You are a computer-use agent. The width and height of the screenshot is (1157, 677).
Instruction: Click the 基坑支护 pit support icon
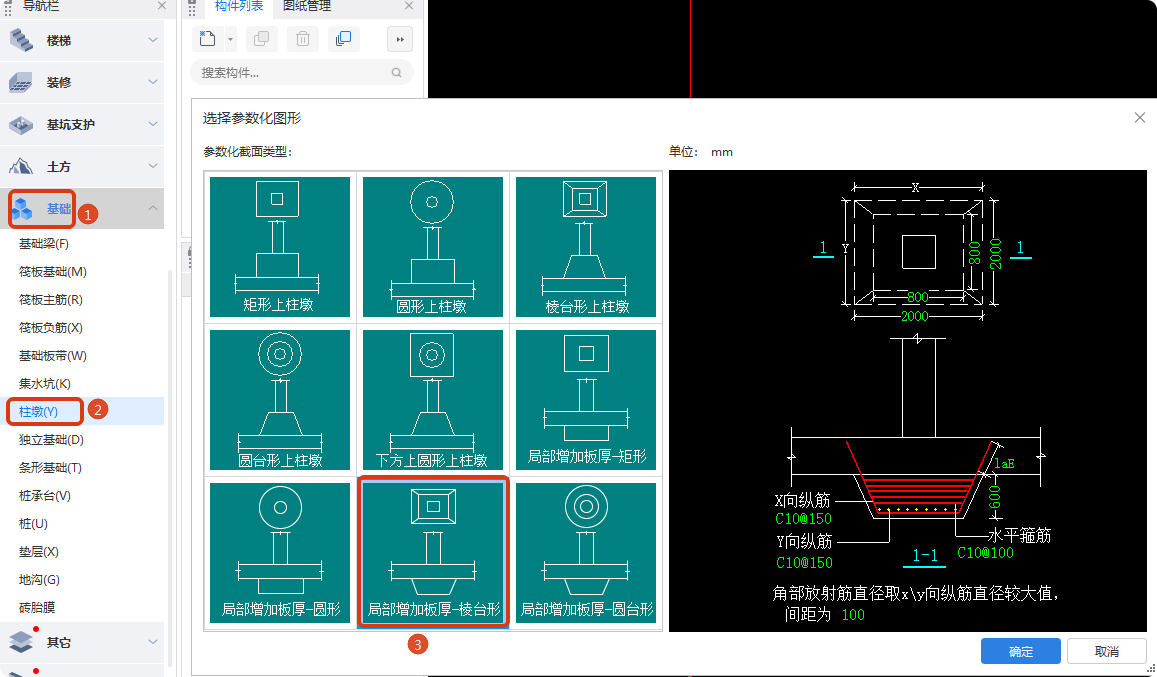click(21, 125)
